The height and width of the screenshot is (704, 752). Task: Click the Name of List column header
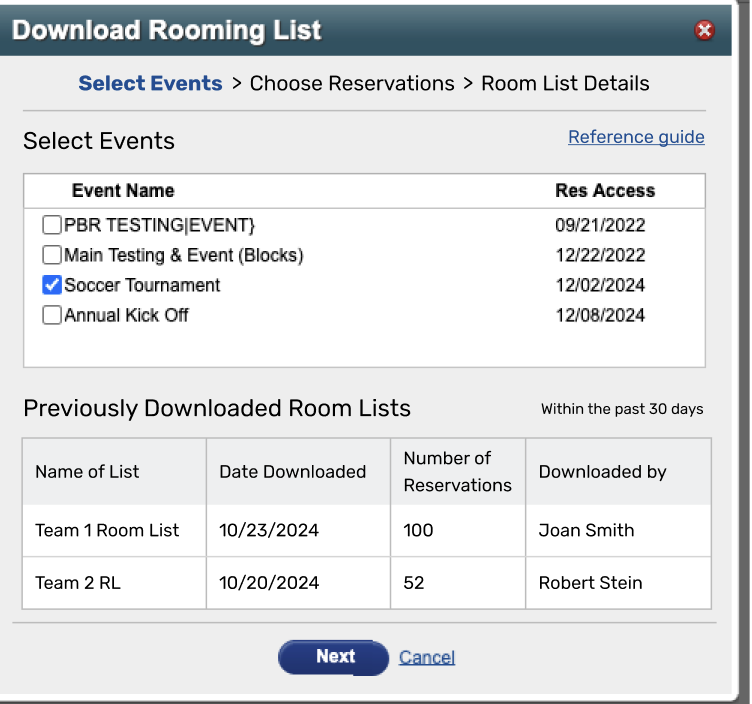87,472
